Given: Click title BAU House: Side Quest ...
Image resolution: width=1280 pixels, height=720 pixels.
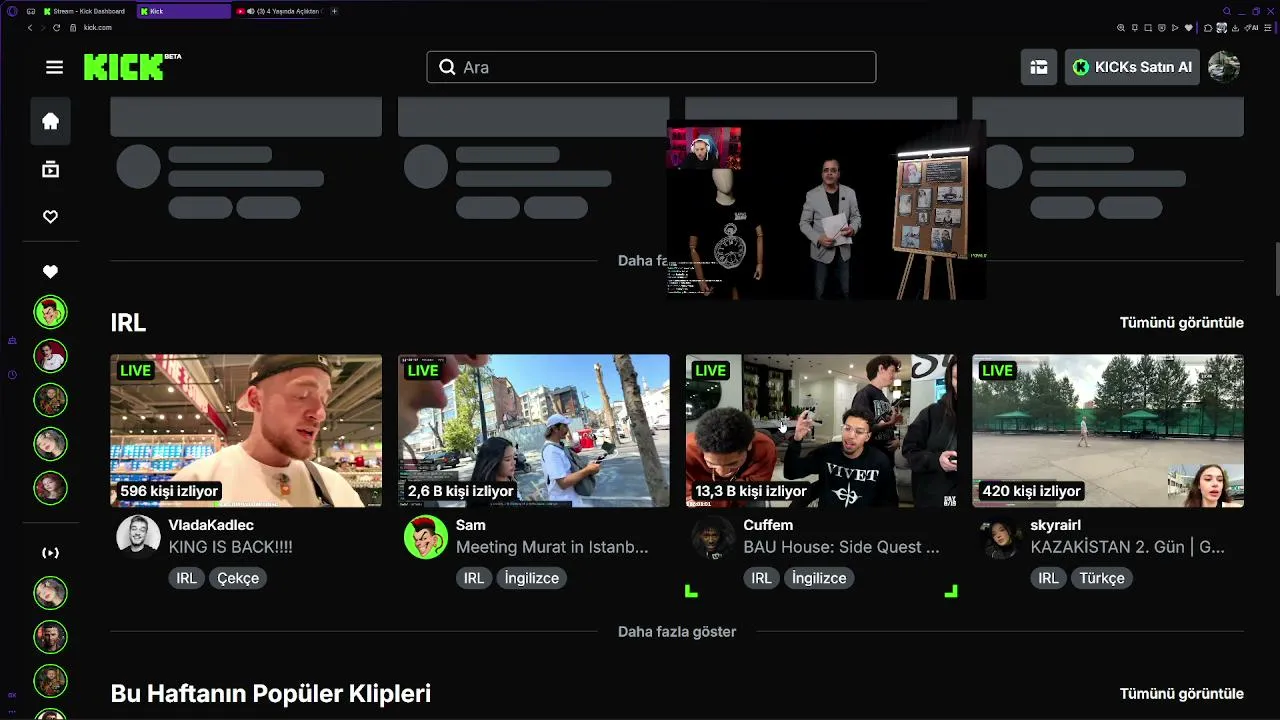Looking at the screenshot, I should pyautogui.click(x=841, y=547).
